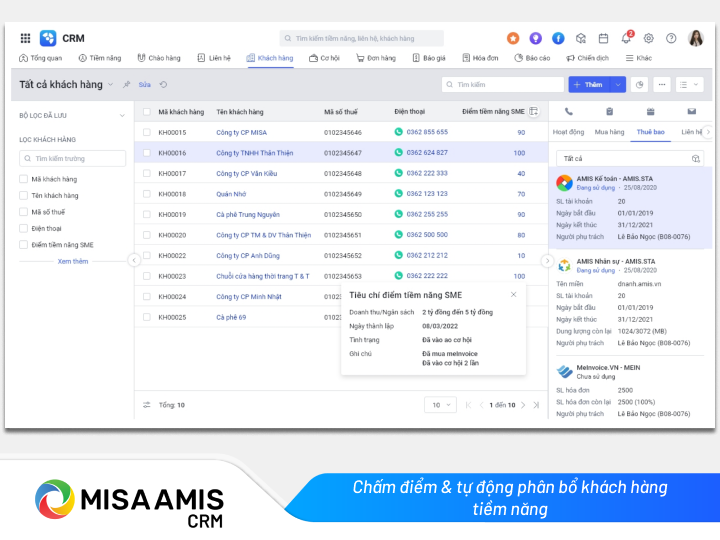Click the Thêm button
Image resolution: width=720 pixels, height=540 pixels.
(x=589, y=85)
